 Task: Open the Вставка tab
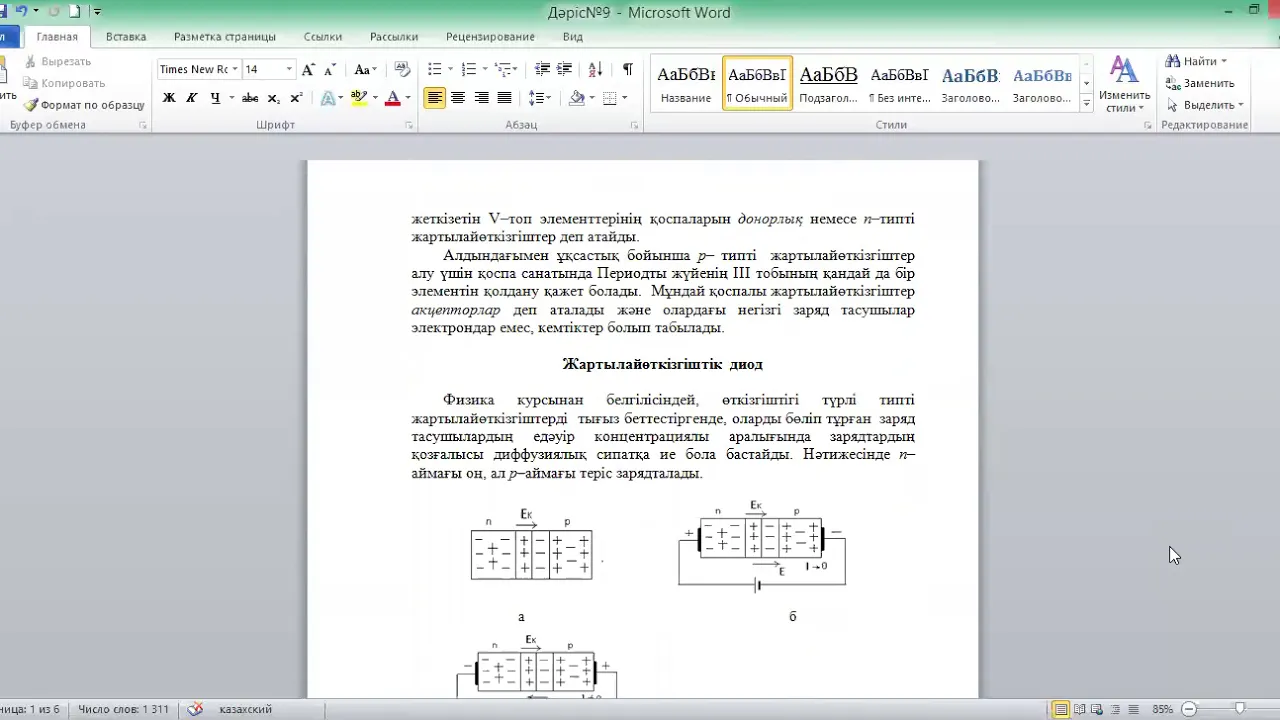[x=126, y=36]
